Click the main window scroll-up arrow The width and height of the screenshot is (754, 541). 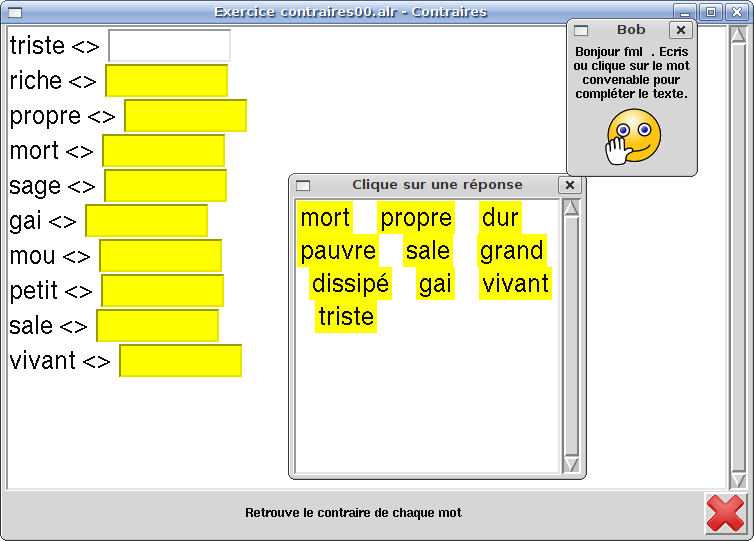pyautogui.click(x=738, y=35)
